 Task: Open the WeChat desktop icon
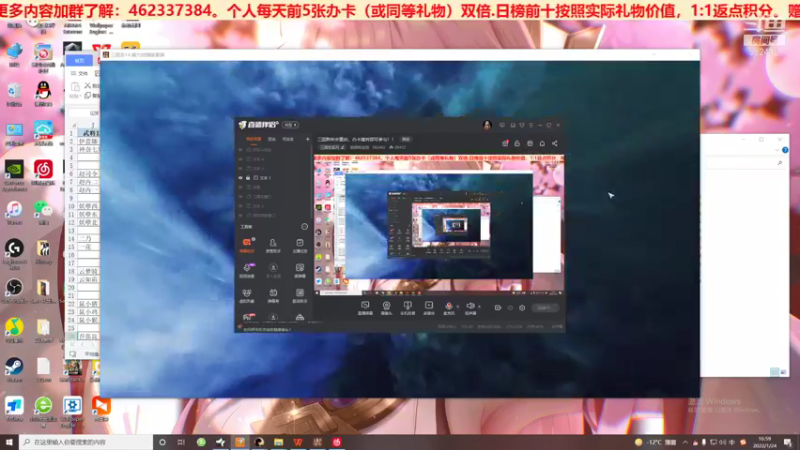click(43, 212)
